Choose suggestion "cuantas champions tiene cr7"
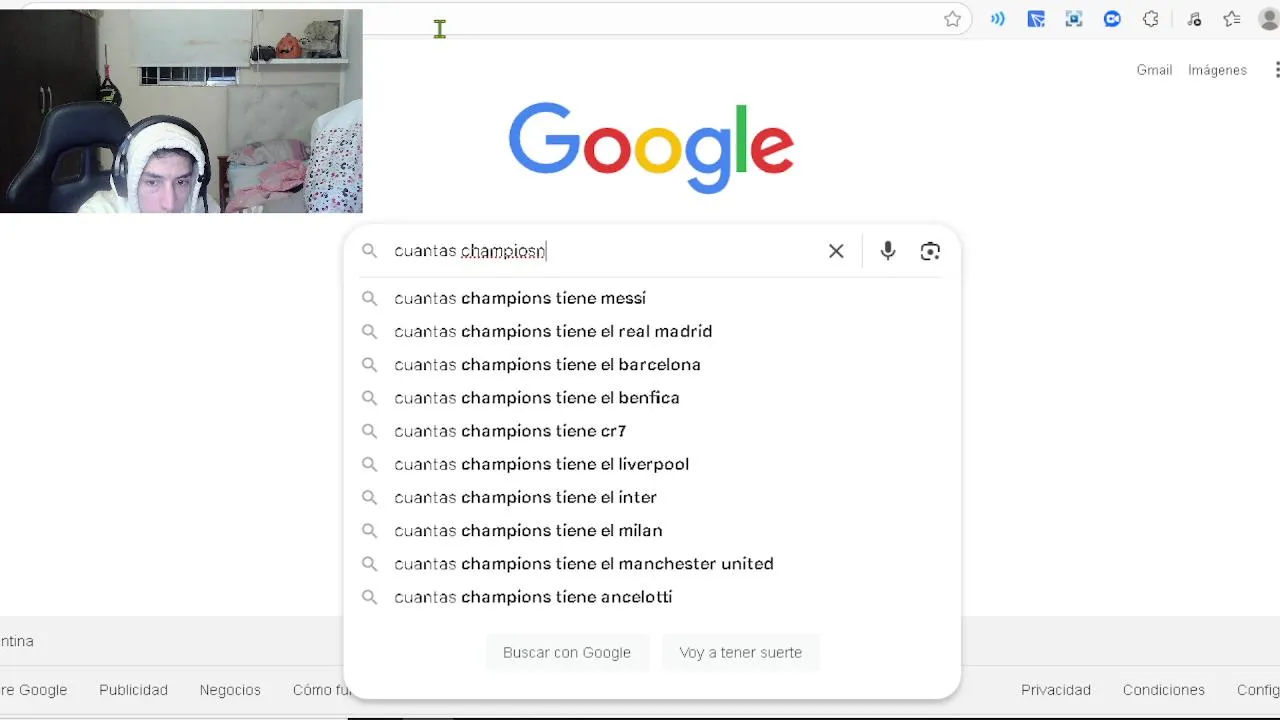The width and height of the screenshot is (1280, 720). pyautogui.click(x=652, y=431)
